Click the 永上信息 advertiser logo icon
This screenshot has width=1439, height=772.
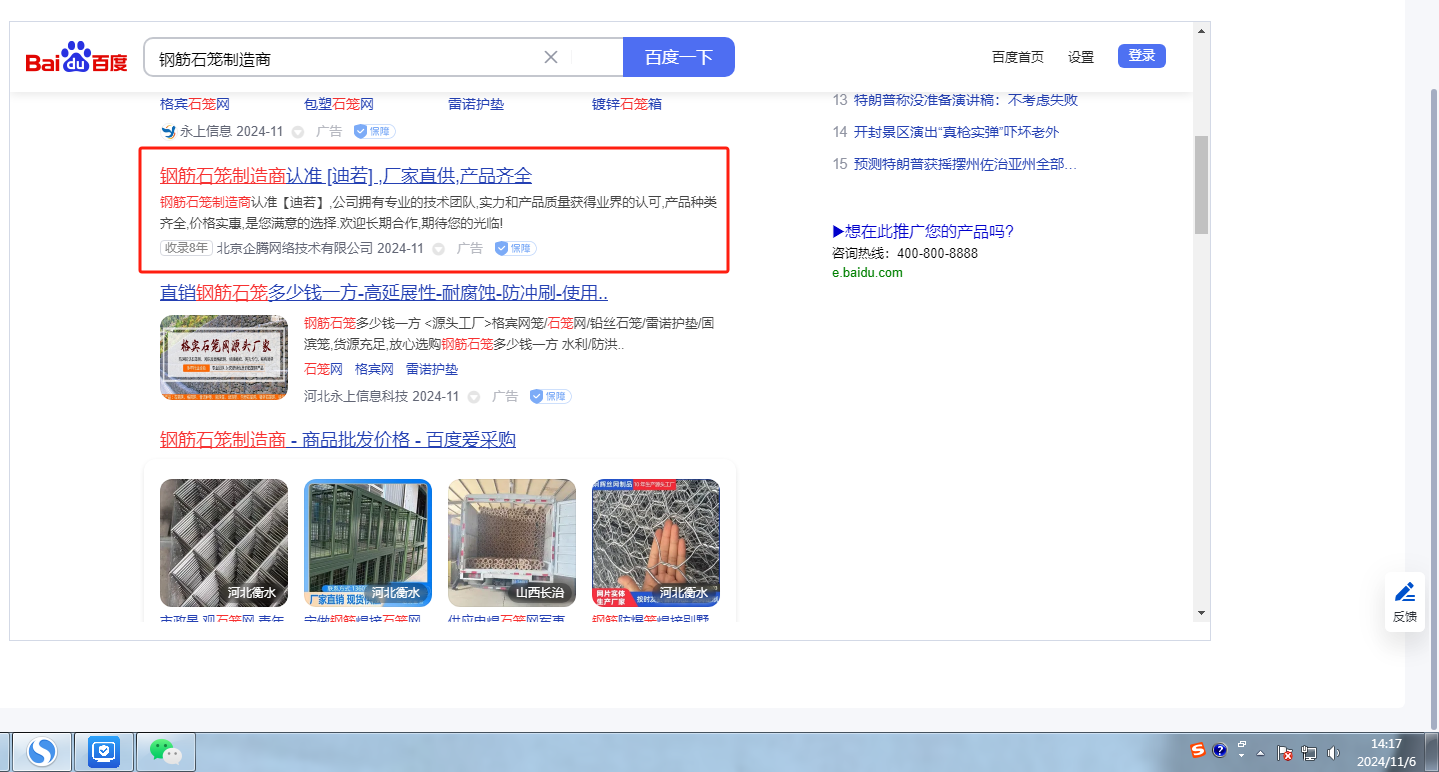[x=168, y=131]
